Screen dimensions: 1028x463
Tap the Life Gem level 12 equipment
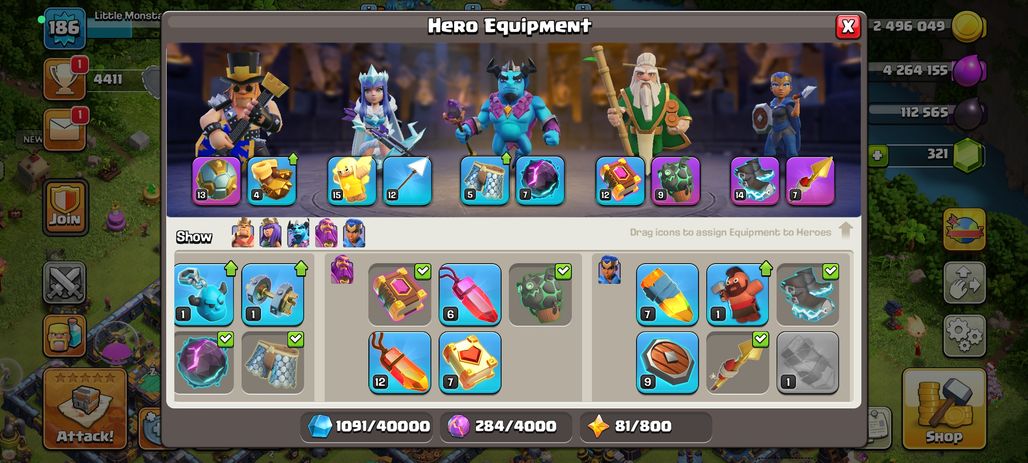(x=399, y=362)
